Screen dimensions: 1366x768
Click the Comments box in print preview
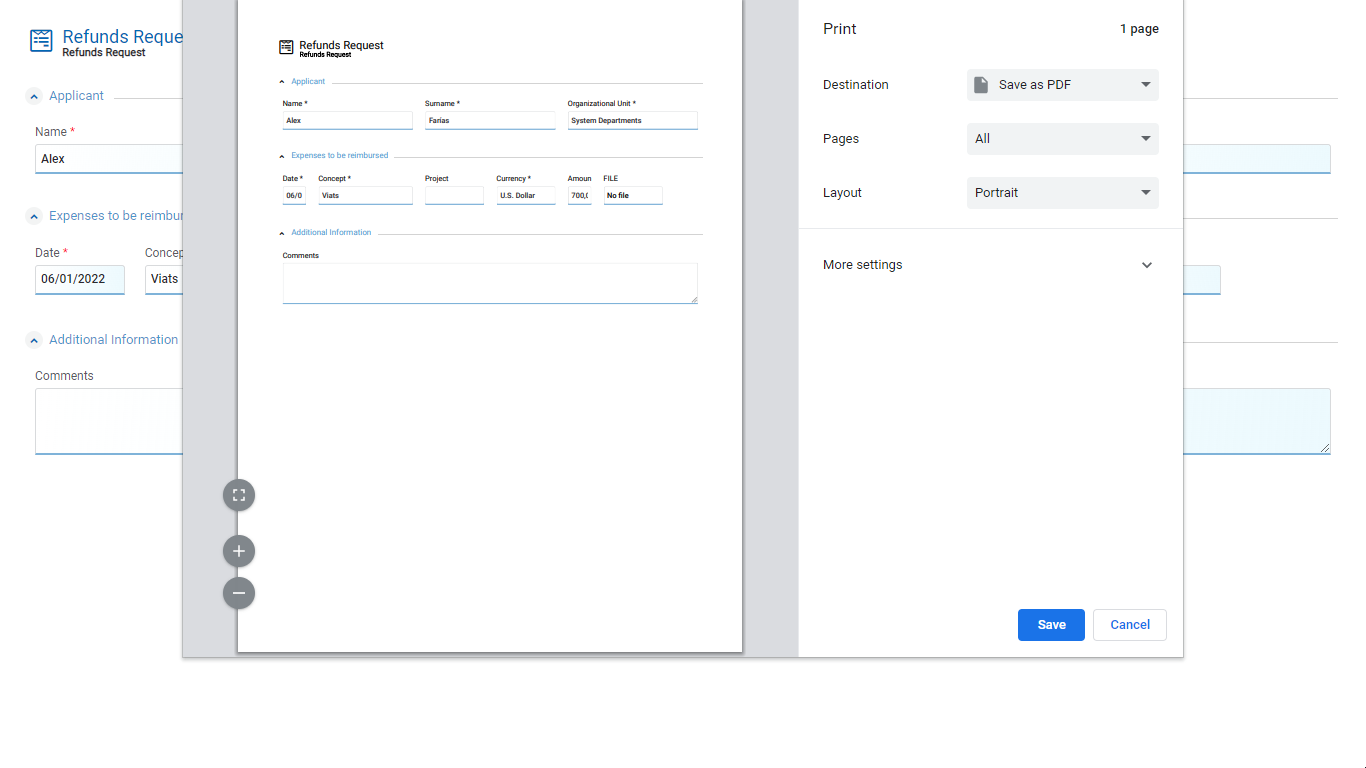pyautogui.click(x=490, y=283)
